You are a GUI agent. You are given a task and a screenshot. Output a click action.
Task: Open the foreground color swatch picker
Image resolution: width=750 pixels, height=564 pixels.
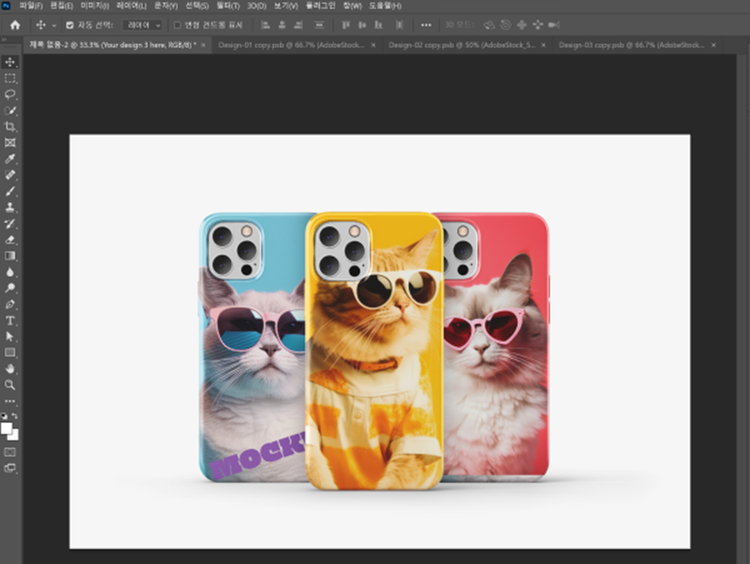click(6, 428)
